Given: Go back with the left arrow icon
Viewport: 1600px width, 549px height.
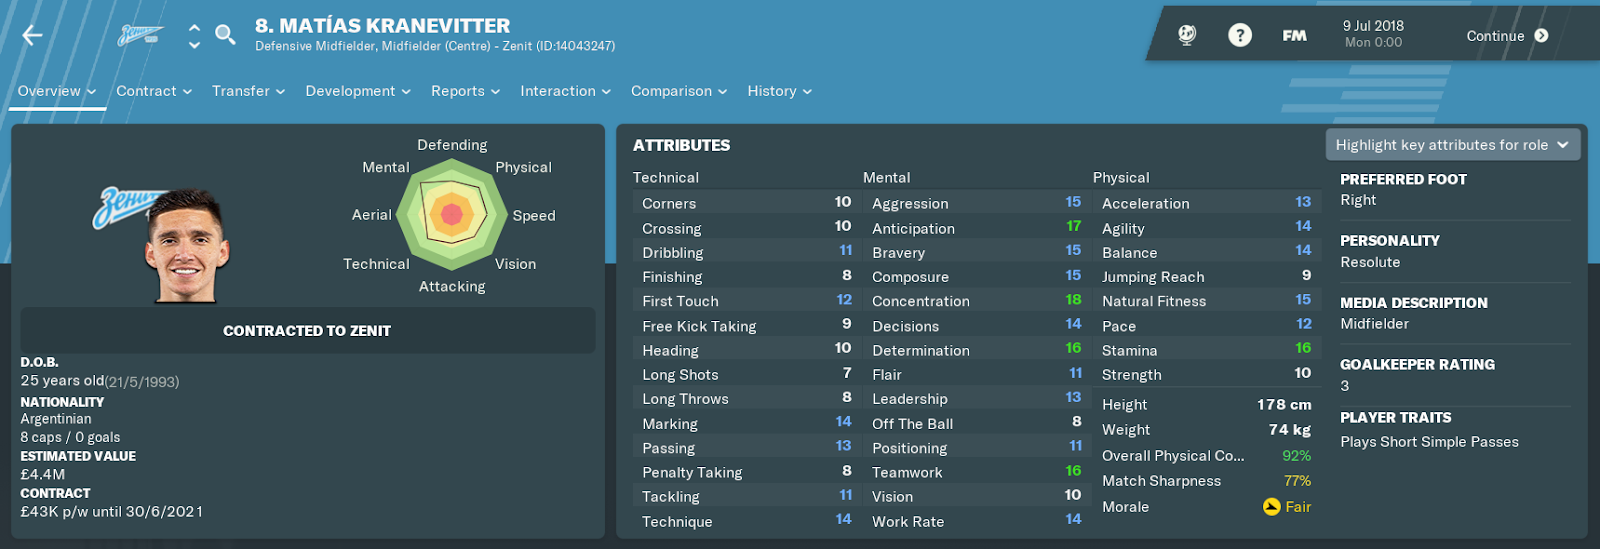Looking at the screenshot, I should (32, 36).
